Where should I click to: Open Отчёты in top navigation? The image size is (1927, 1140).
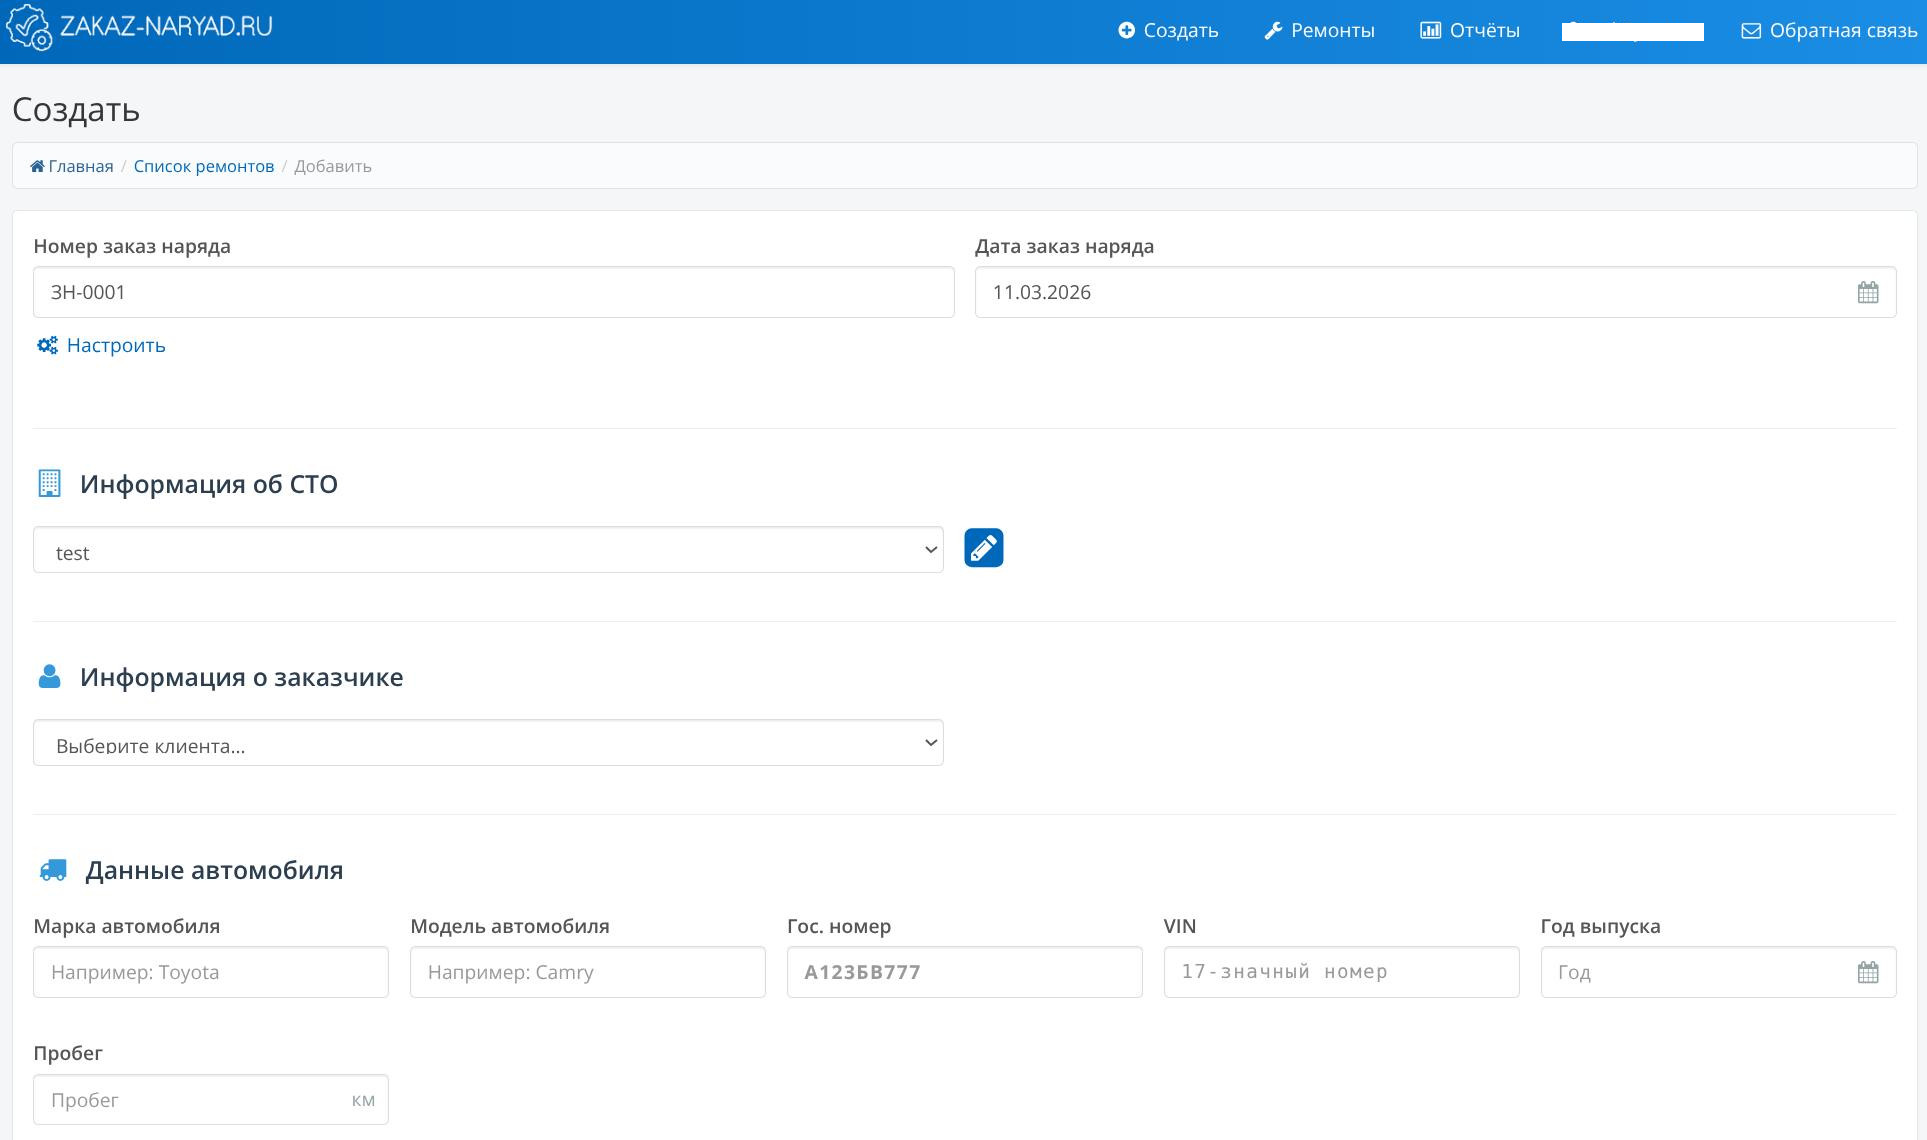click(x=1470, y=31)
